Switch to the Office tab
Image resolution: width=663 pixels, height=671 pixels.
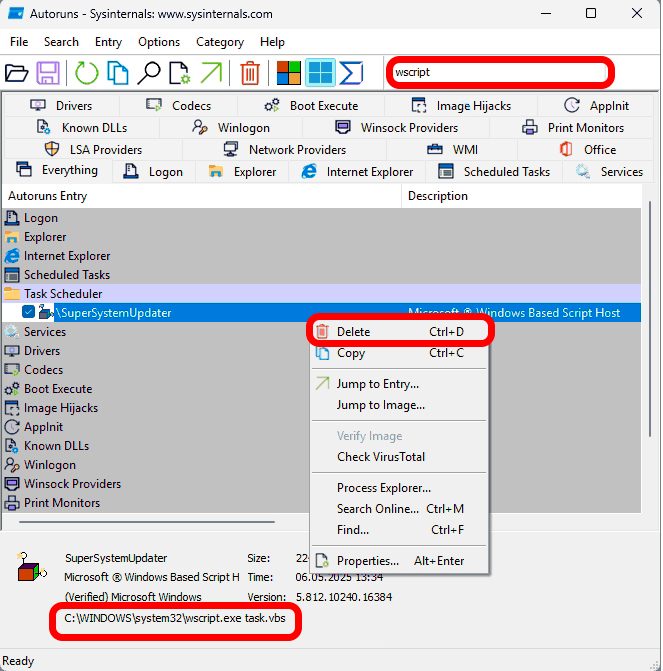[x=586, y=150]
